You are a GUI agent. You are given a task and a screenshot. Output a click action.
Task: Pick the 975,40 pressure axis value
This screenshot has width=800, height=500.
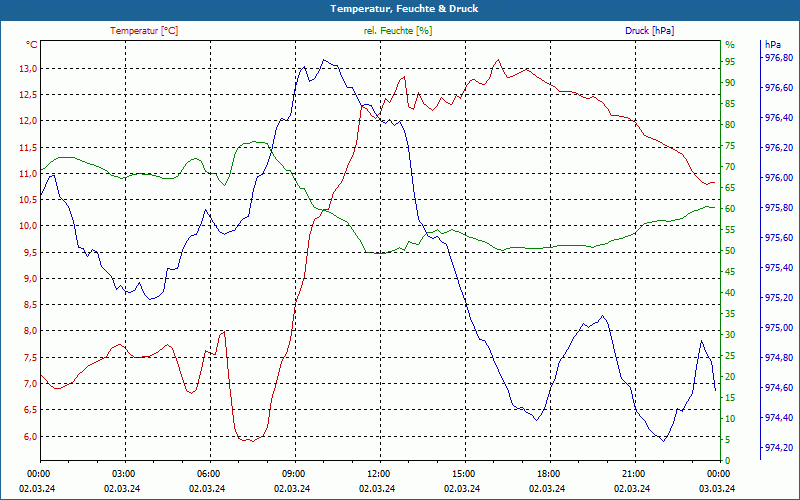[x=779, y=268]
